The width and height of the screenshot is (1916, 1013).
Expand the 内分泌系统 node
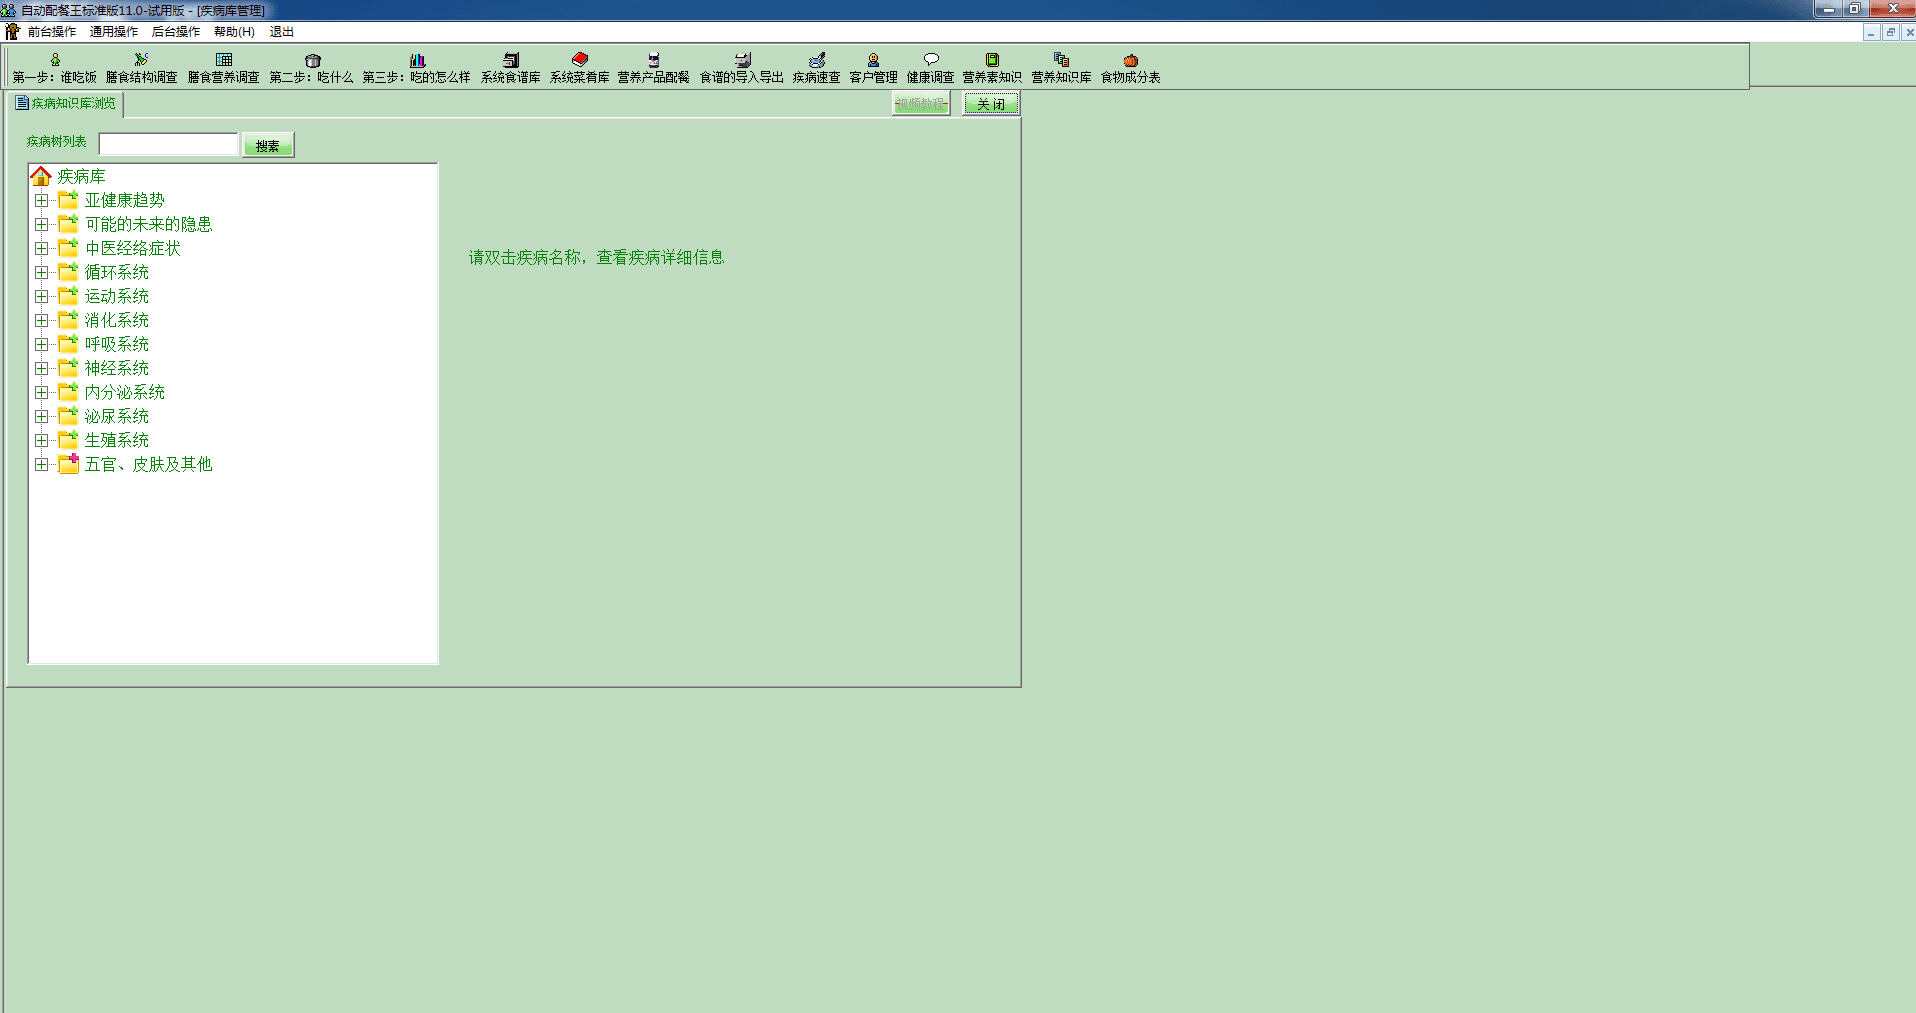[41, 392]
